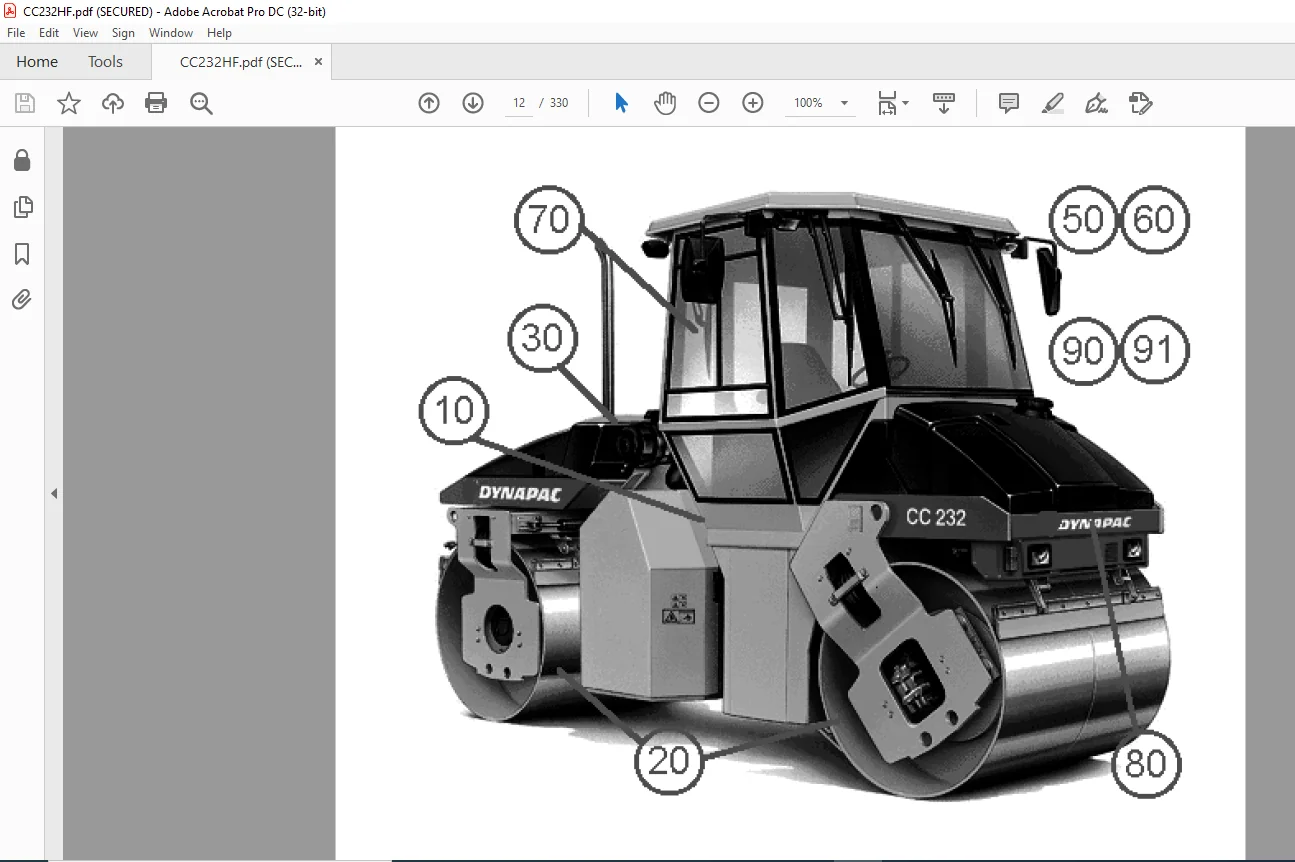
Task: Open the page fit options dropdown
Action: 892,103
